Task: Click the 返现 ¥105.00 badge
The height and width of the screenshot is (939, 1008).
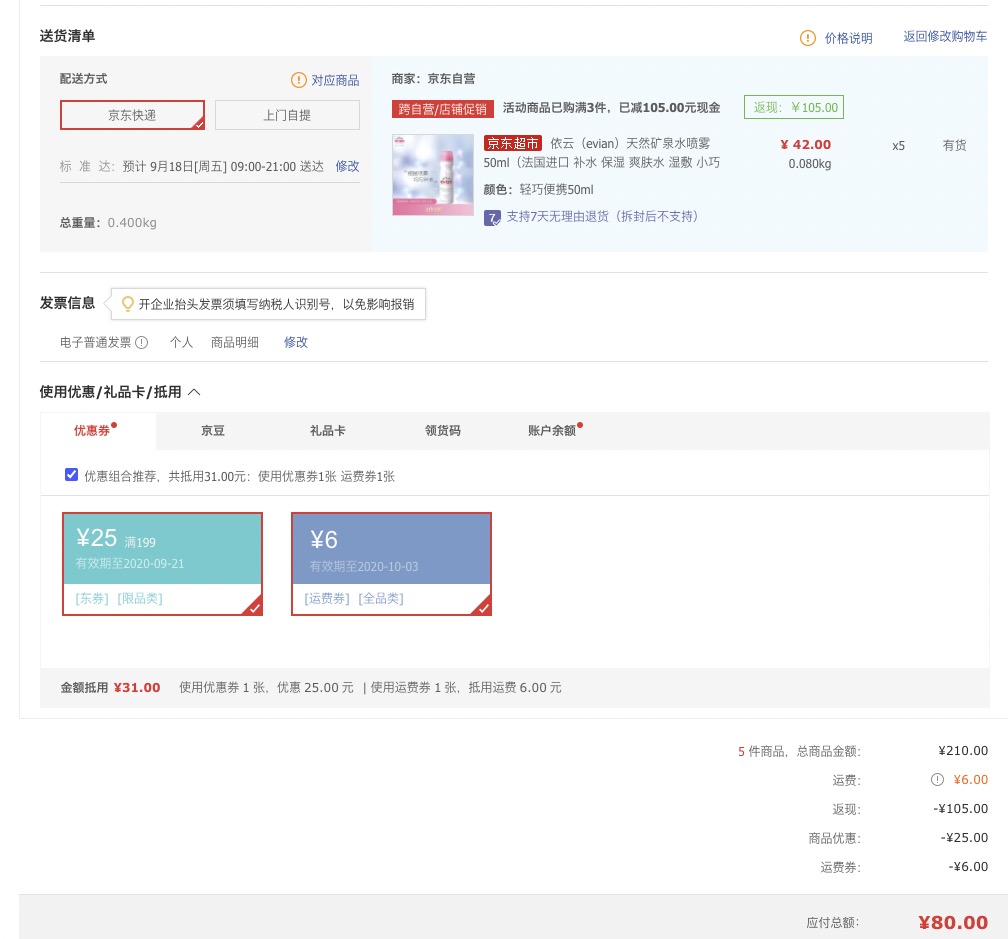Action: [794, 107]
